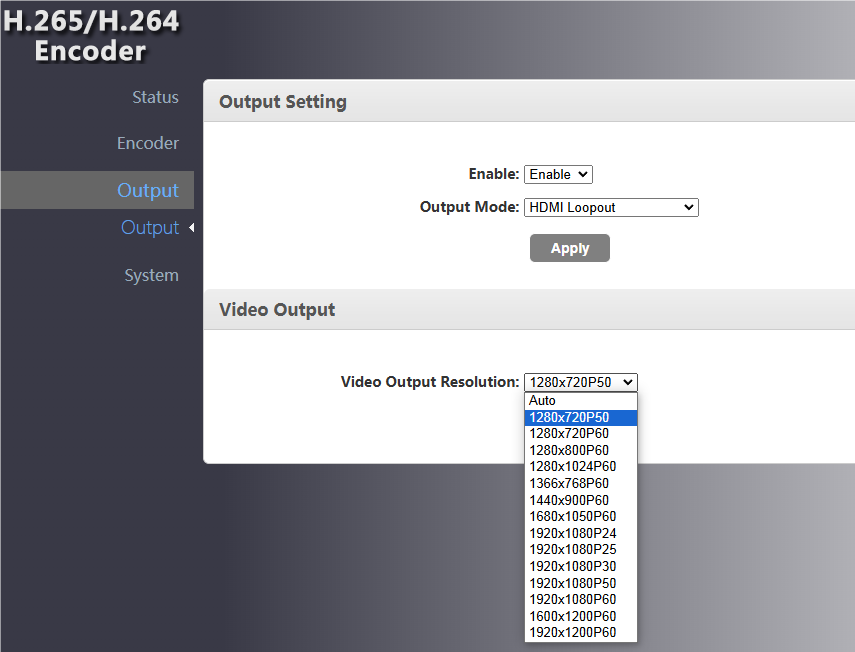Choose Auto resolution option
The image size is (855, 652).
coord(581,401)
